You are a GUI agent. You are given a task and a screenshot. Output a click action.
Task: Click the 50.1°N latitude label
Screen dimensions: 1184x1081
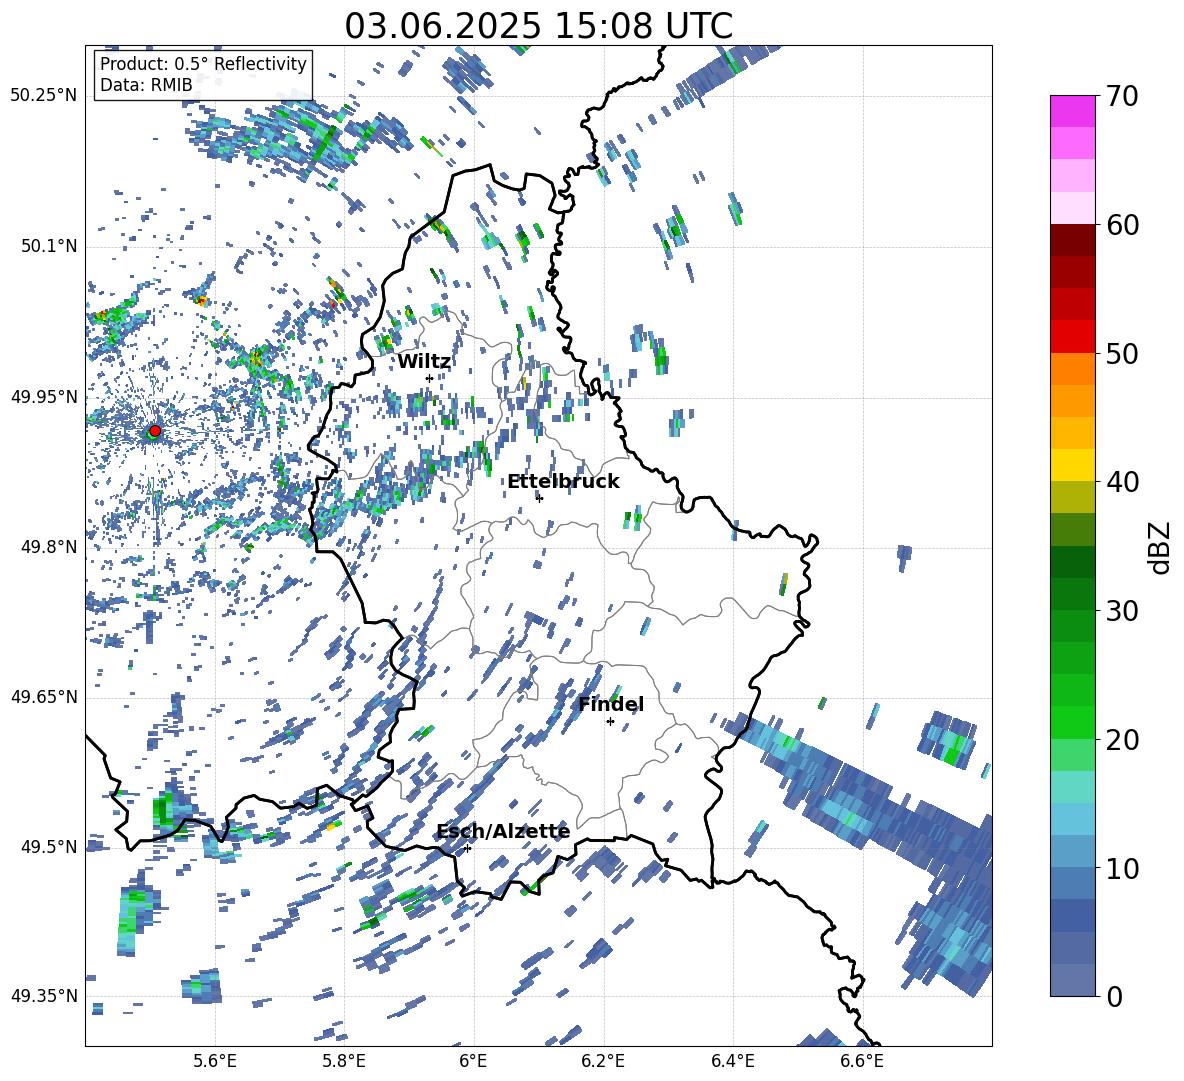(x=48, y=246)
